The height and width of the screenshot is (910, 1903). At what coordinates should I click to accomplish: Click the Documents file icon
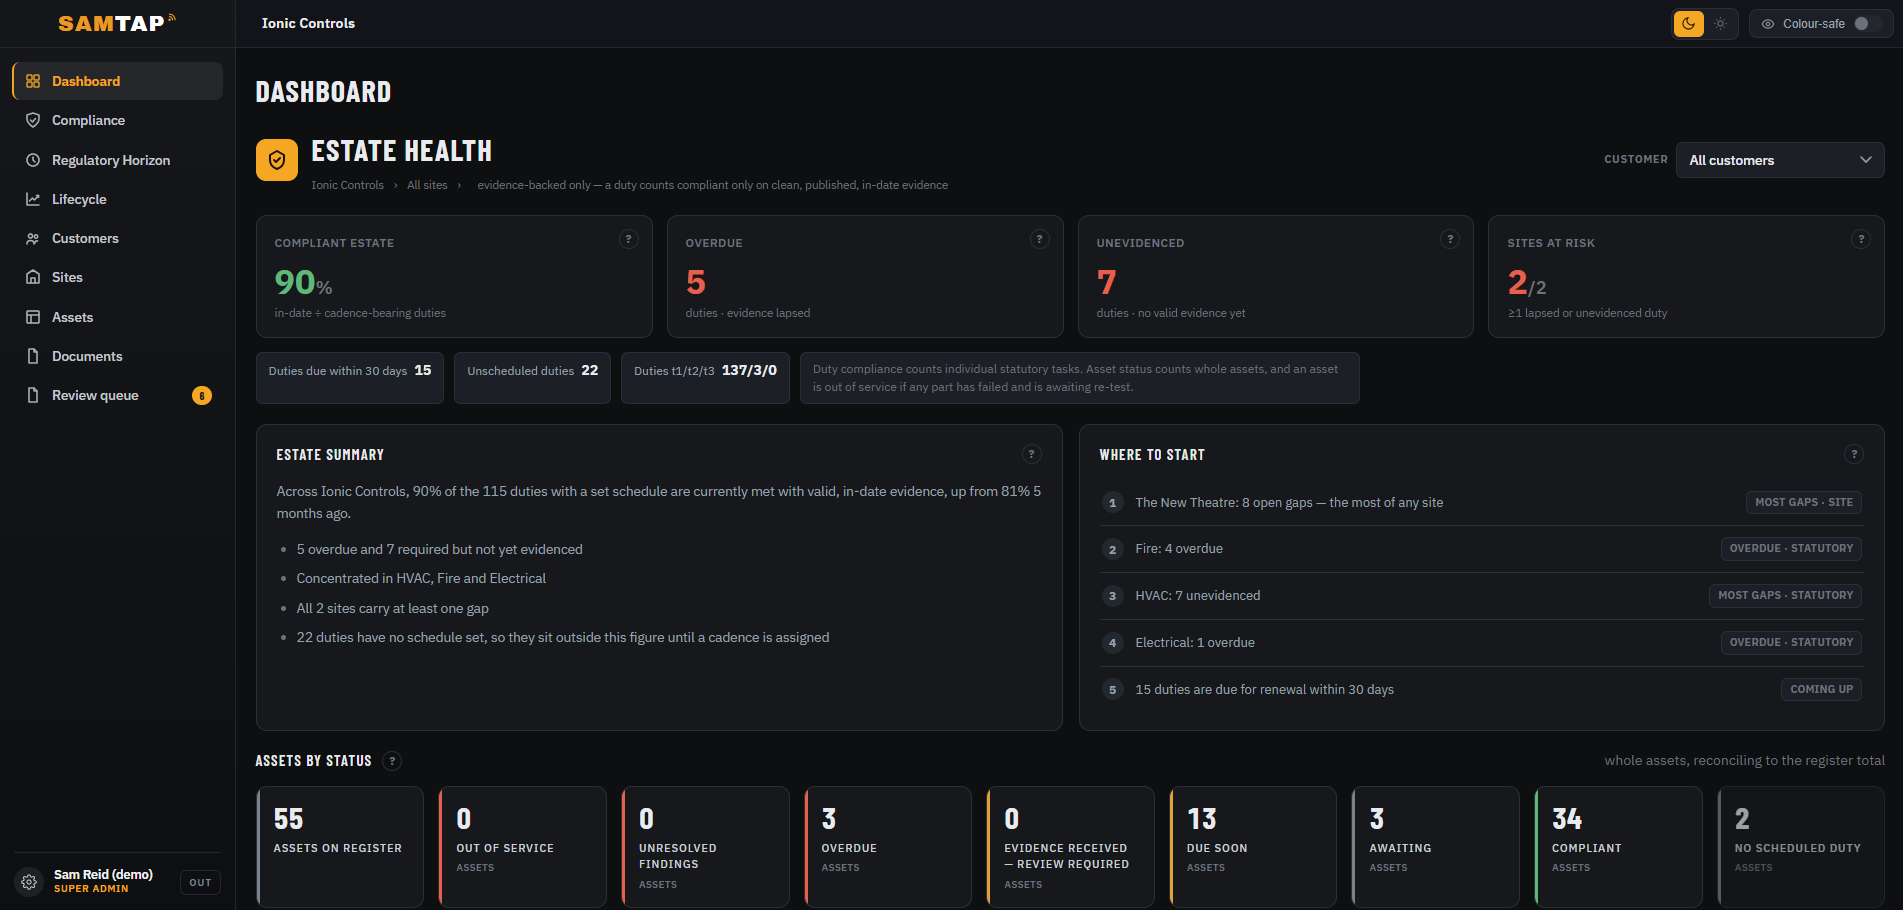33,356
